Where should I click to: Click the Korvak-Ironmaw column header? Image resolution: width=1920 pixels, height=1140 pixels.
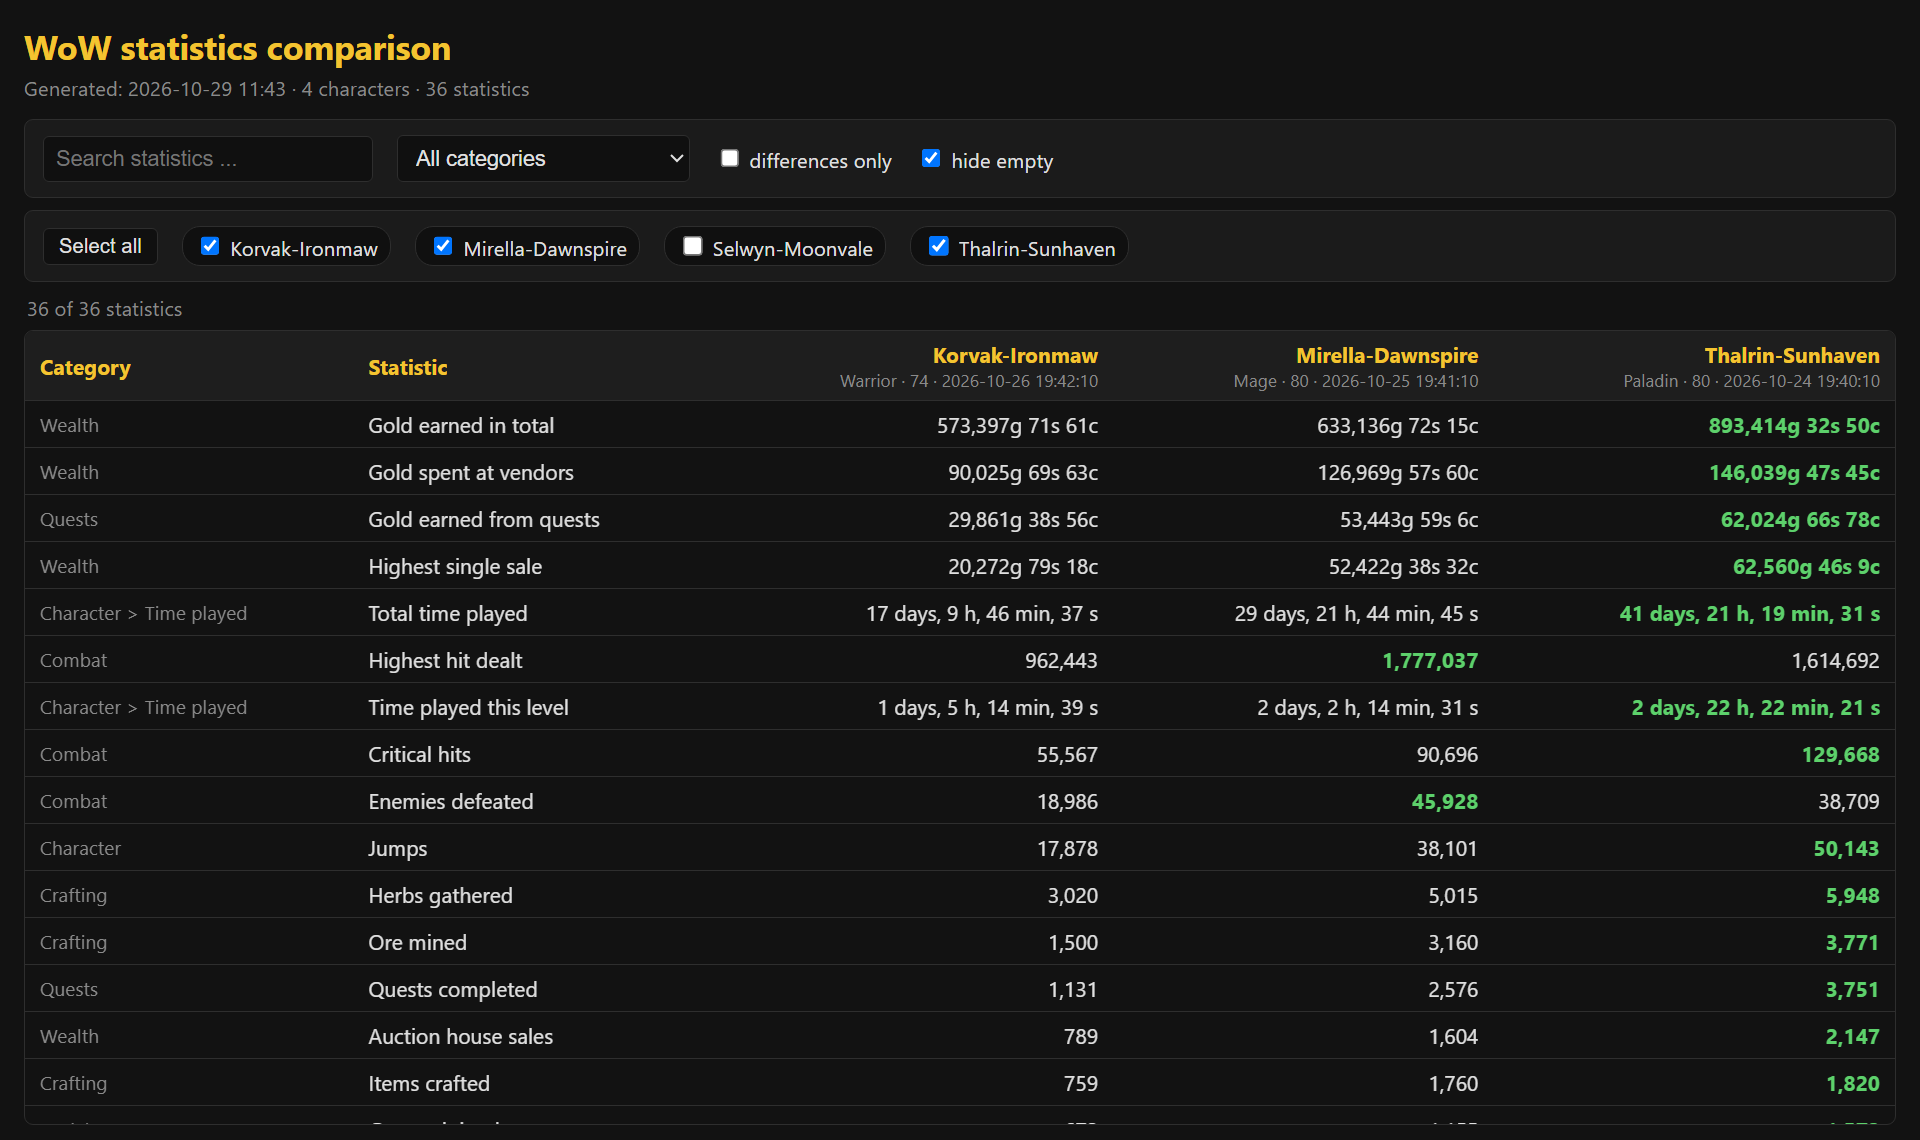pos(1015,355)
